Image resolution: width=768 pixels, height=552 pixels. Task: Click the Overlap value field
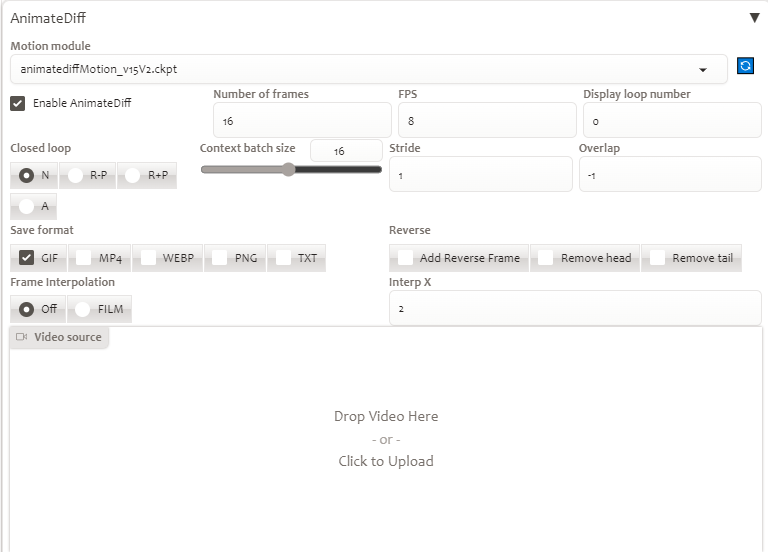coord(670,174)
